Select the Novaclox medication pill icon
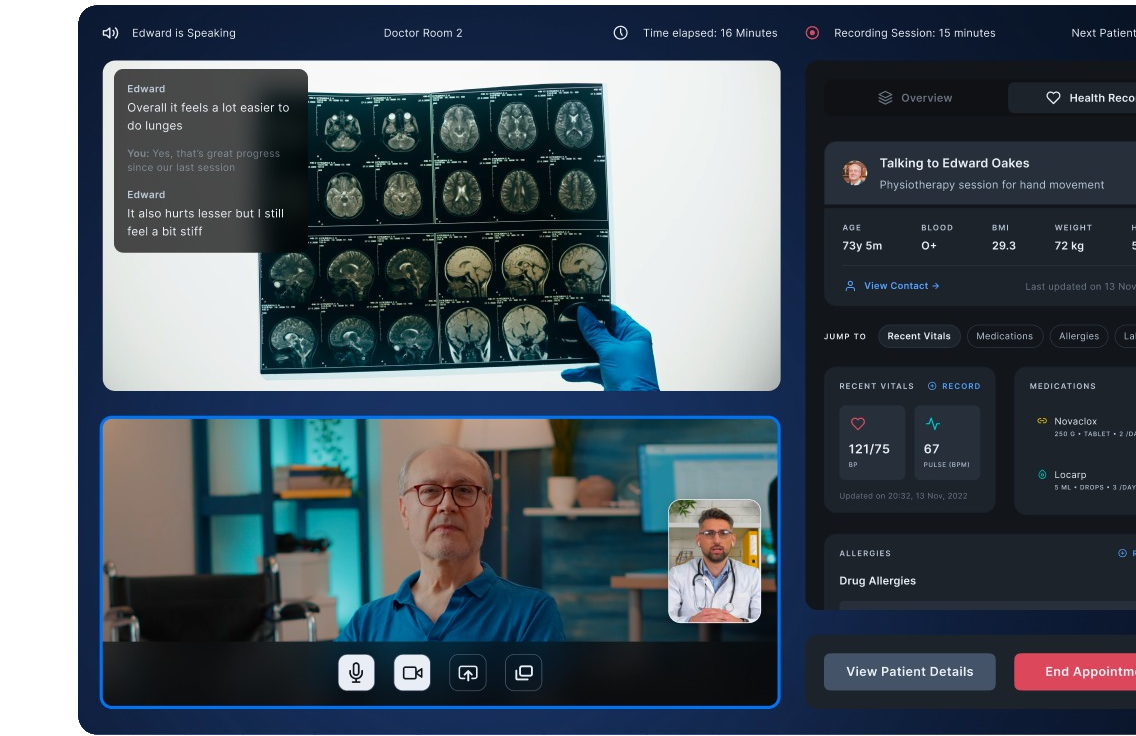 (1042, 421)
